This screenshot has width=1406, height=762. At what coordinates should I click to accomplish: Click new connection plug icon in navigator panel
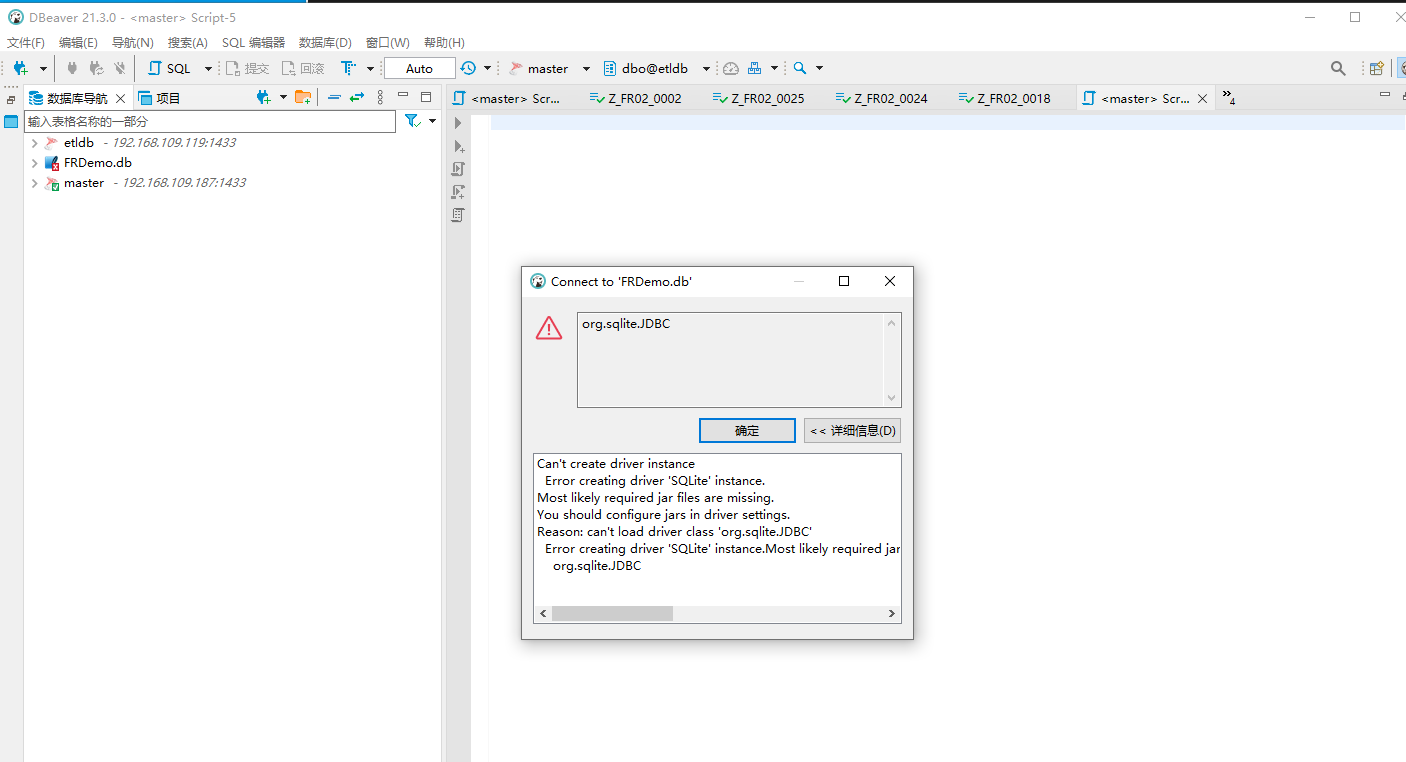coord(263,97)
